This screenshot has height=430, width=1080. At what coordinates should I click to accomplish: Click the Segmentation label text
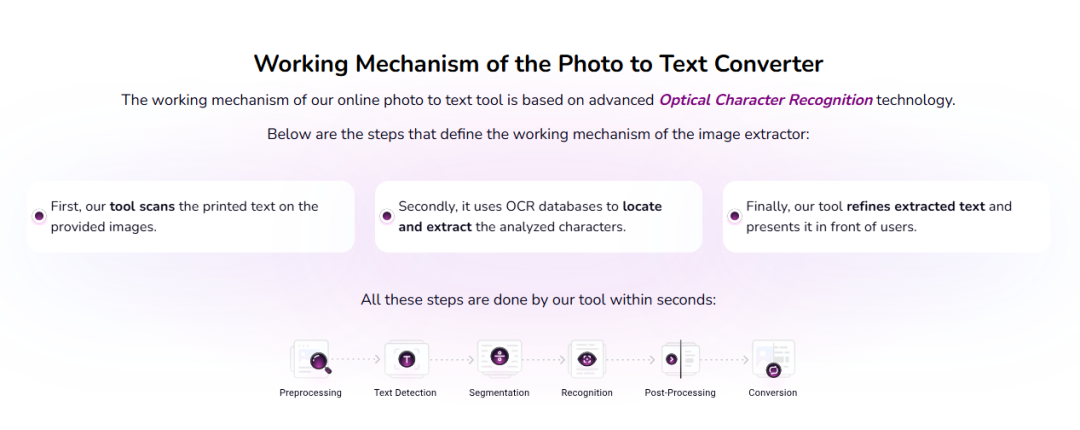pos(499,393)
